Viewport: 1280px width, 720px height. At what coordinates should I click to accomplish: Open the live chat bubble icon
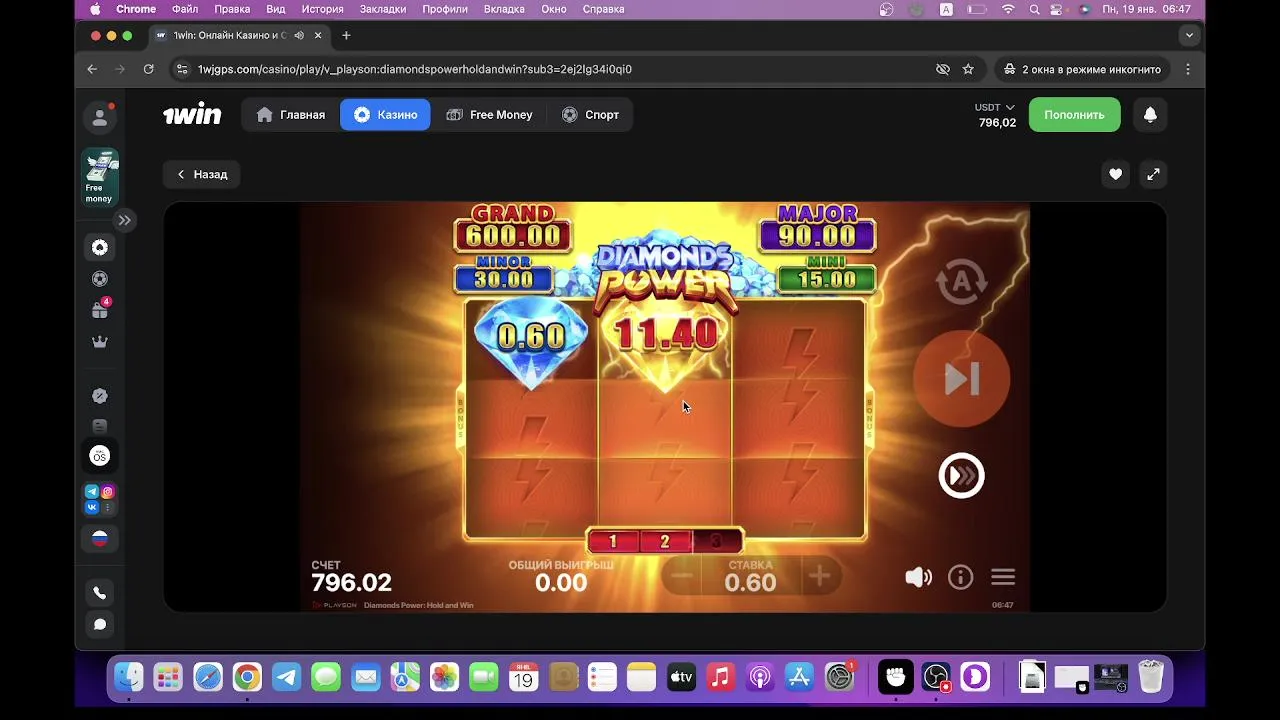click(100, 625)
